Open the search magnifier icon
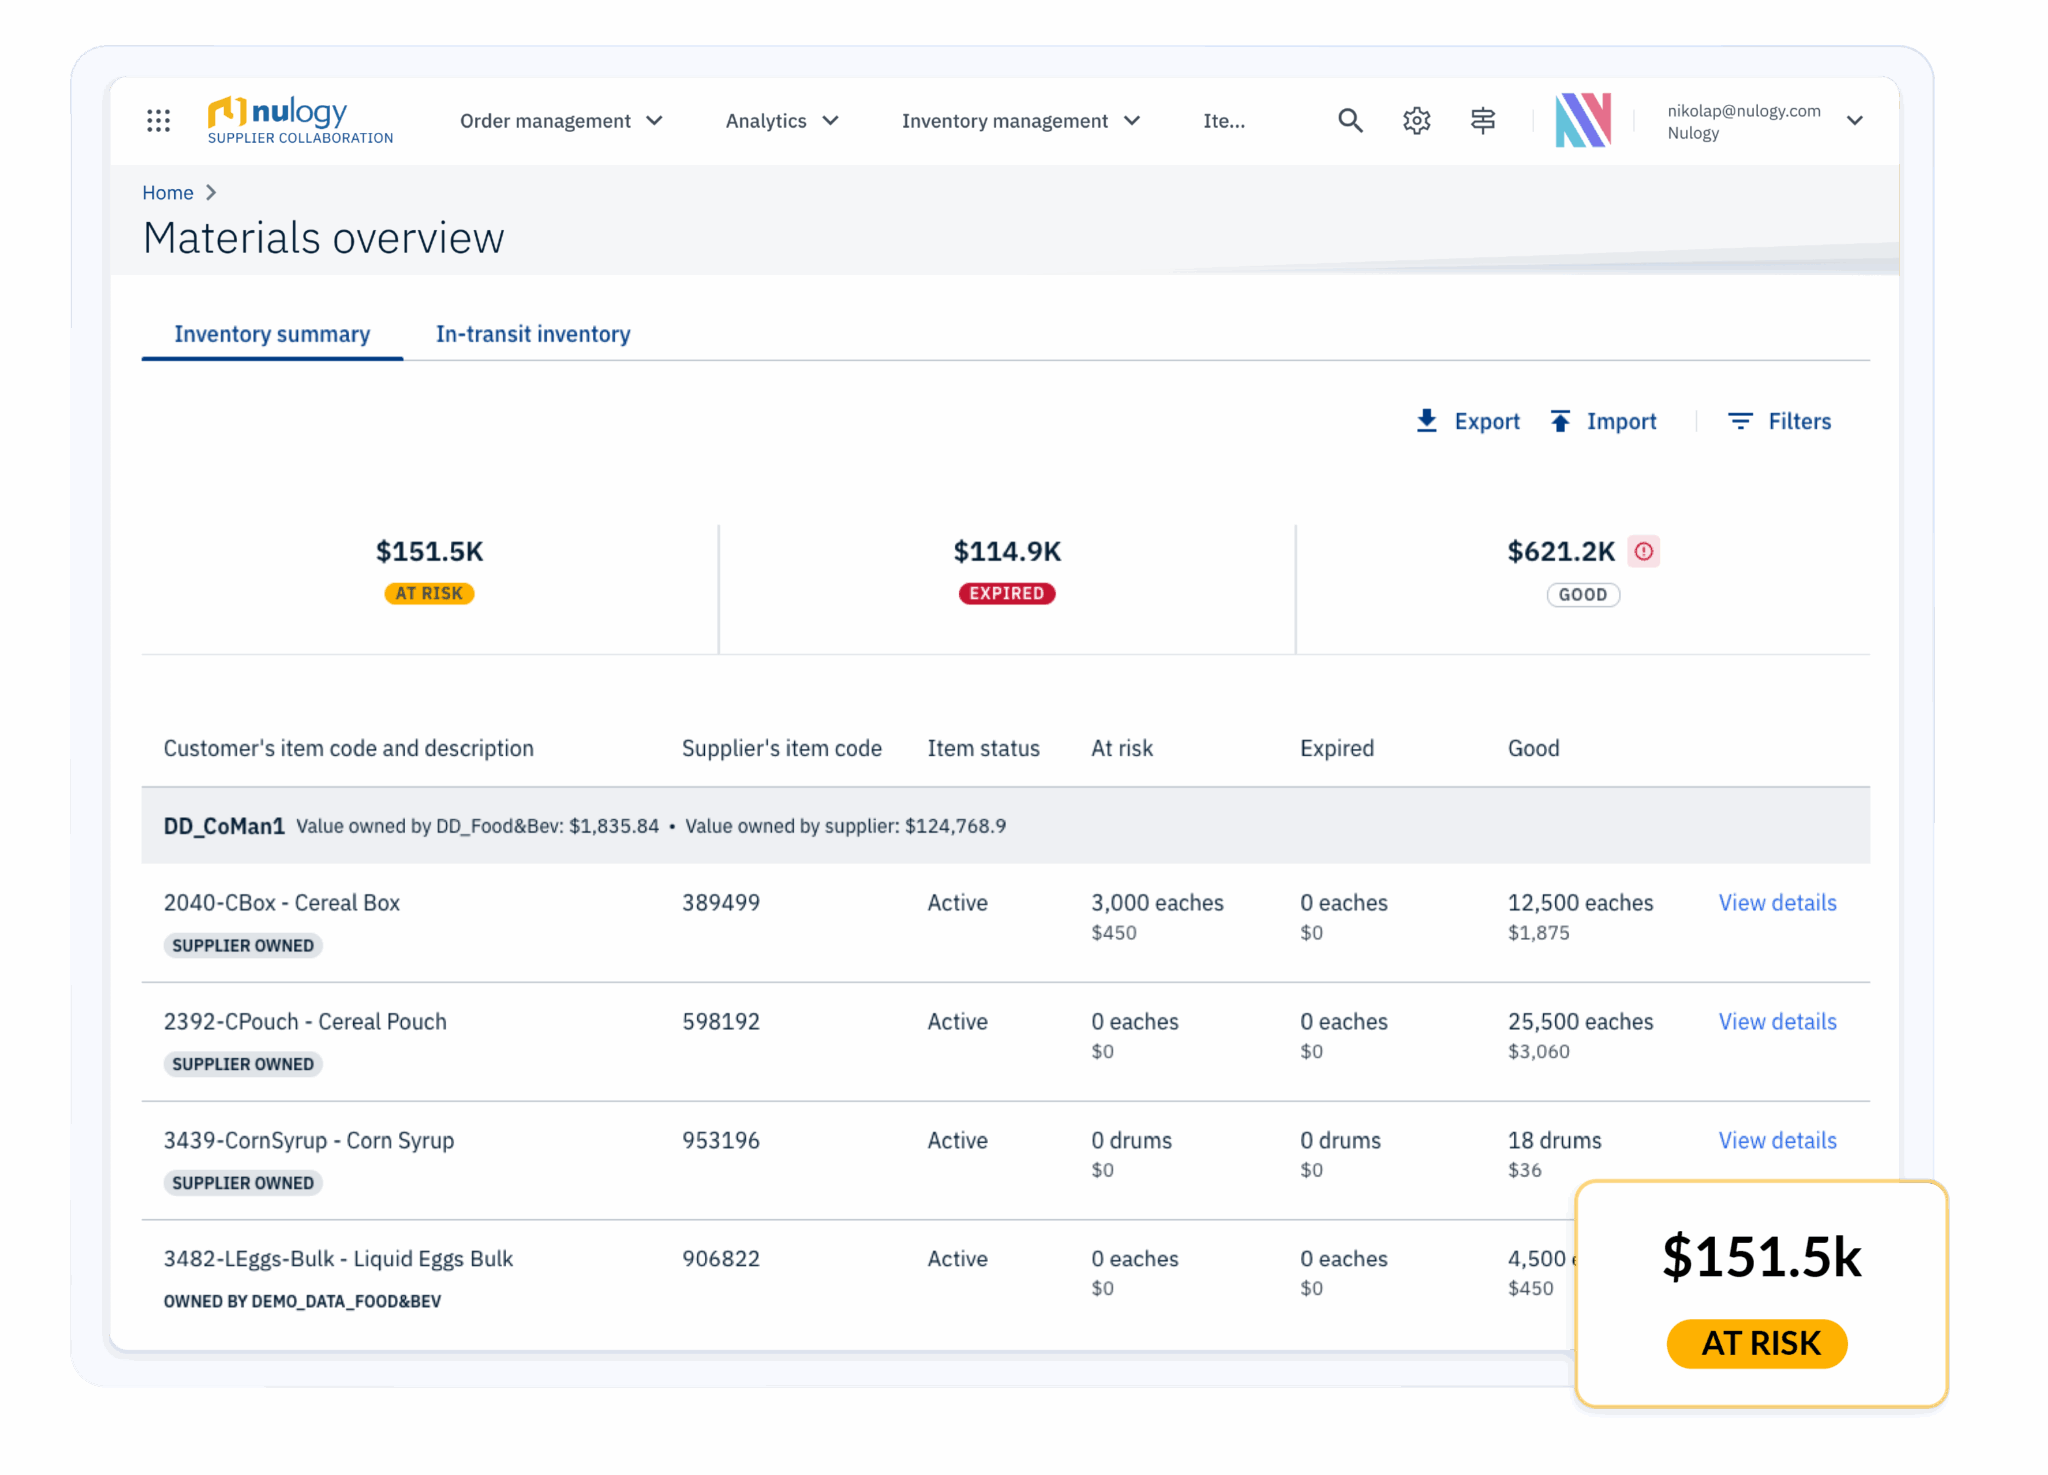 (x=1350, y=121)
